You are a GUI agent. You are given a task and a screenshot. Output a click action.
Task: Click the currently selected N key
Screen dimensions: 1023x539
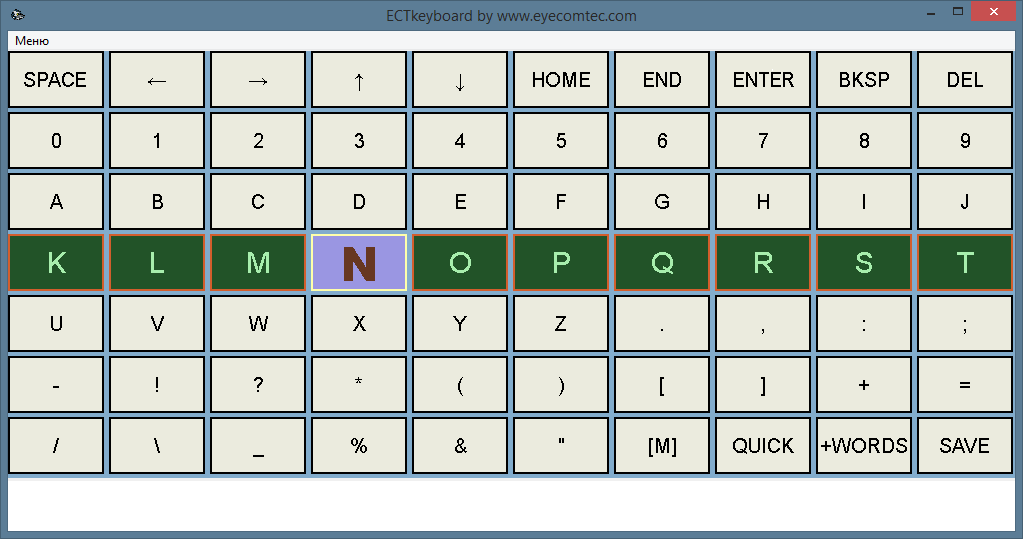click(x=359, y=262)
